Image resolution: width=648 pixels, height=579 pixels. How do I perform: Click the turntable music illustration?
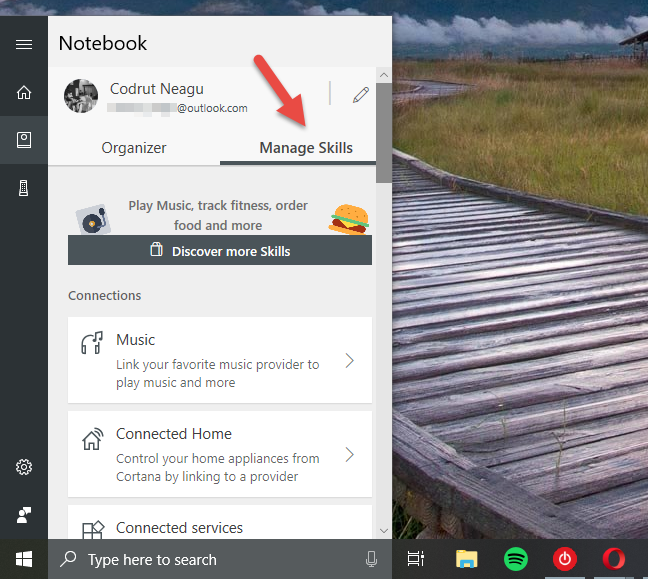[93, 219]
